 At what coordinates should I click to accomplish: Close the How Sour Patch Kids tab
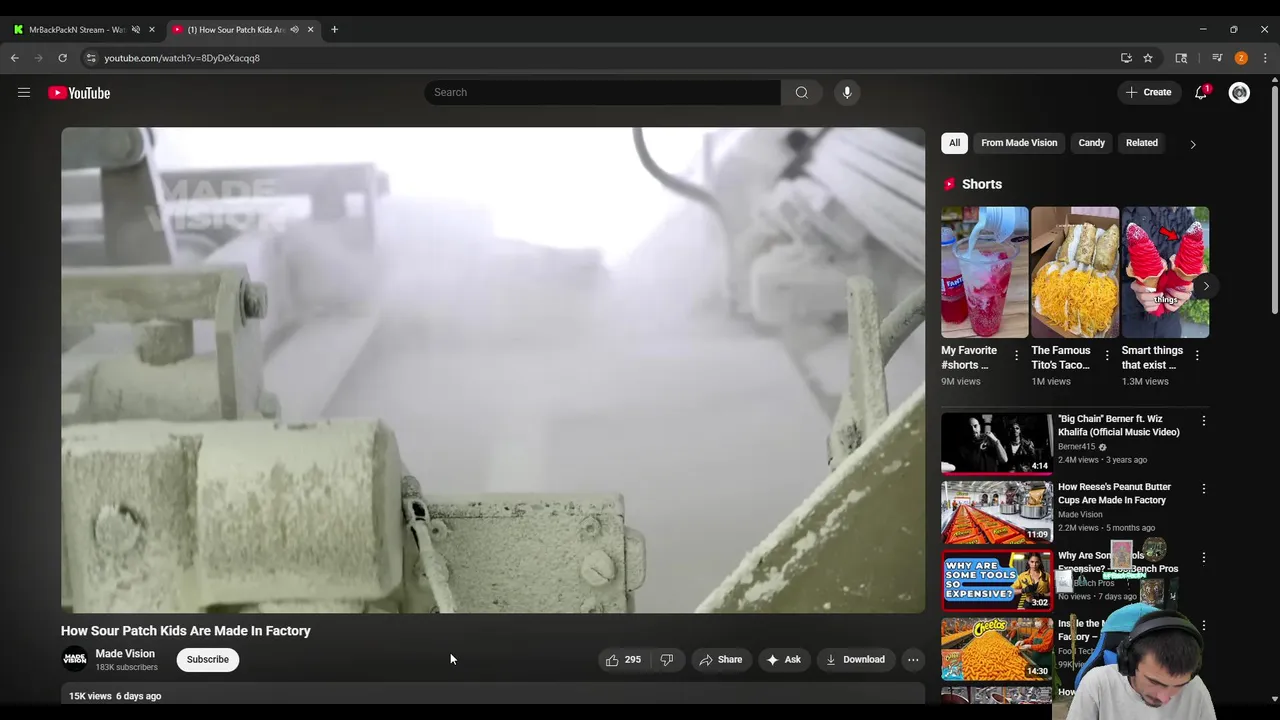pos(310,30)
